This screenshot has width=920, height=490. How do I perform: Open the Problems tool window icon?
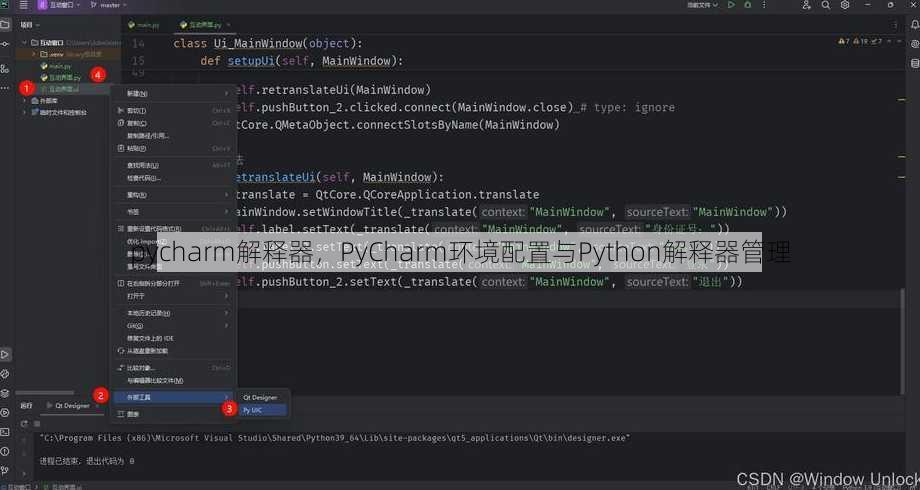5,451
